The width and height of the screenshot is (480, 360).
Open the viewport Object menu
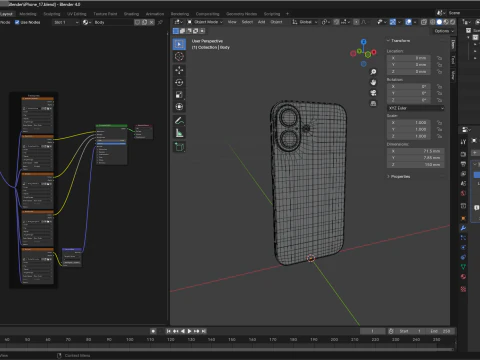click(276, 22)
